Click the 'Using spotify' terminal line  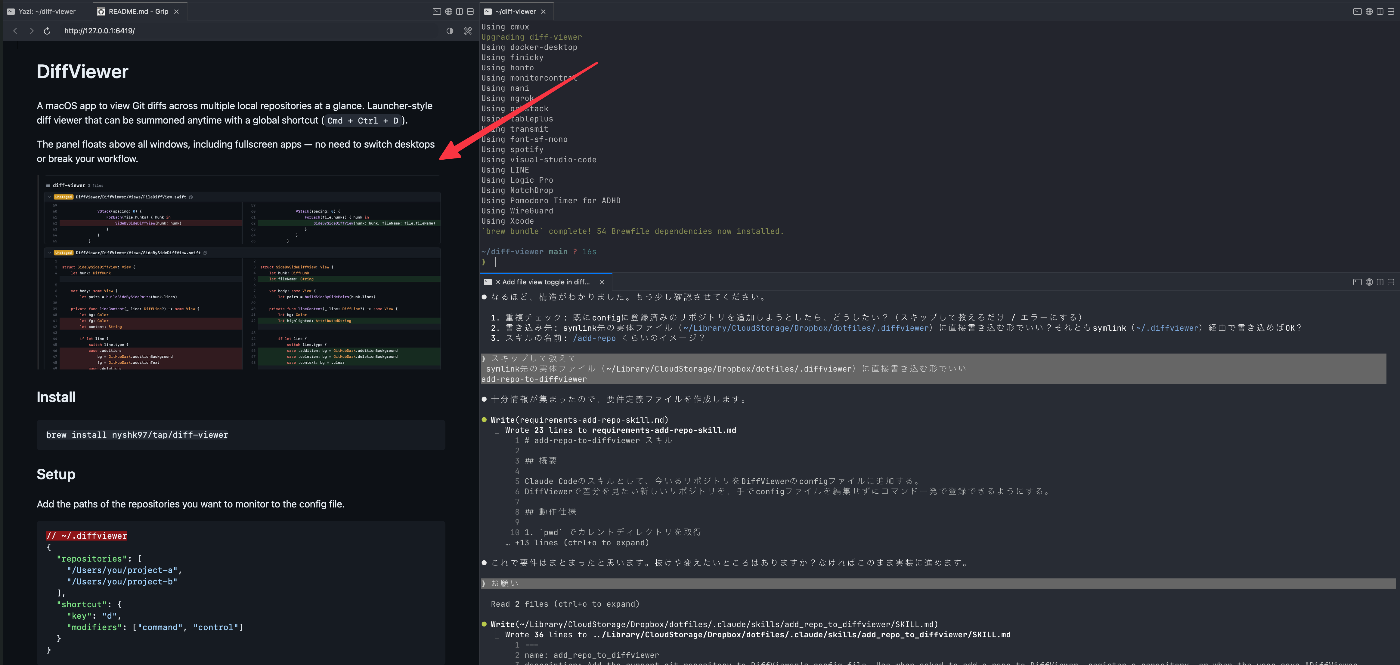pos(515,149)
